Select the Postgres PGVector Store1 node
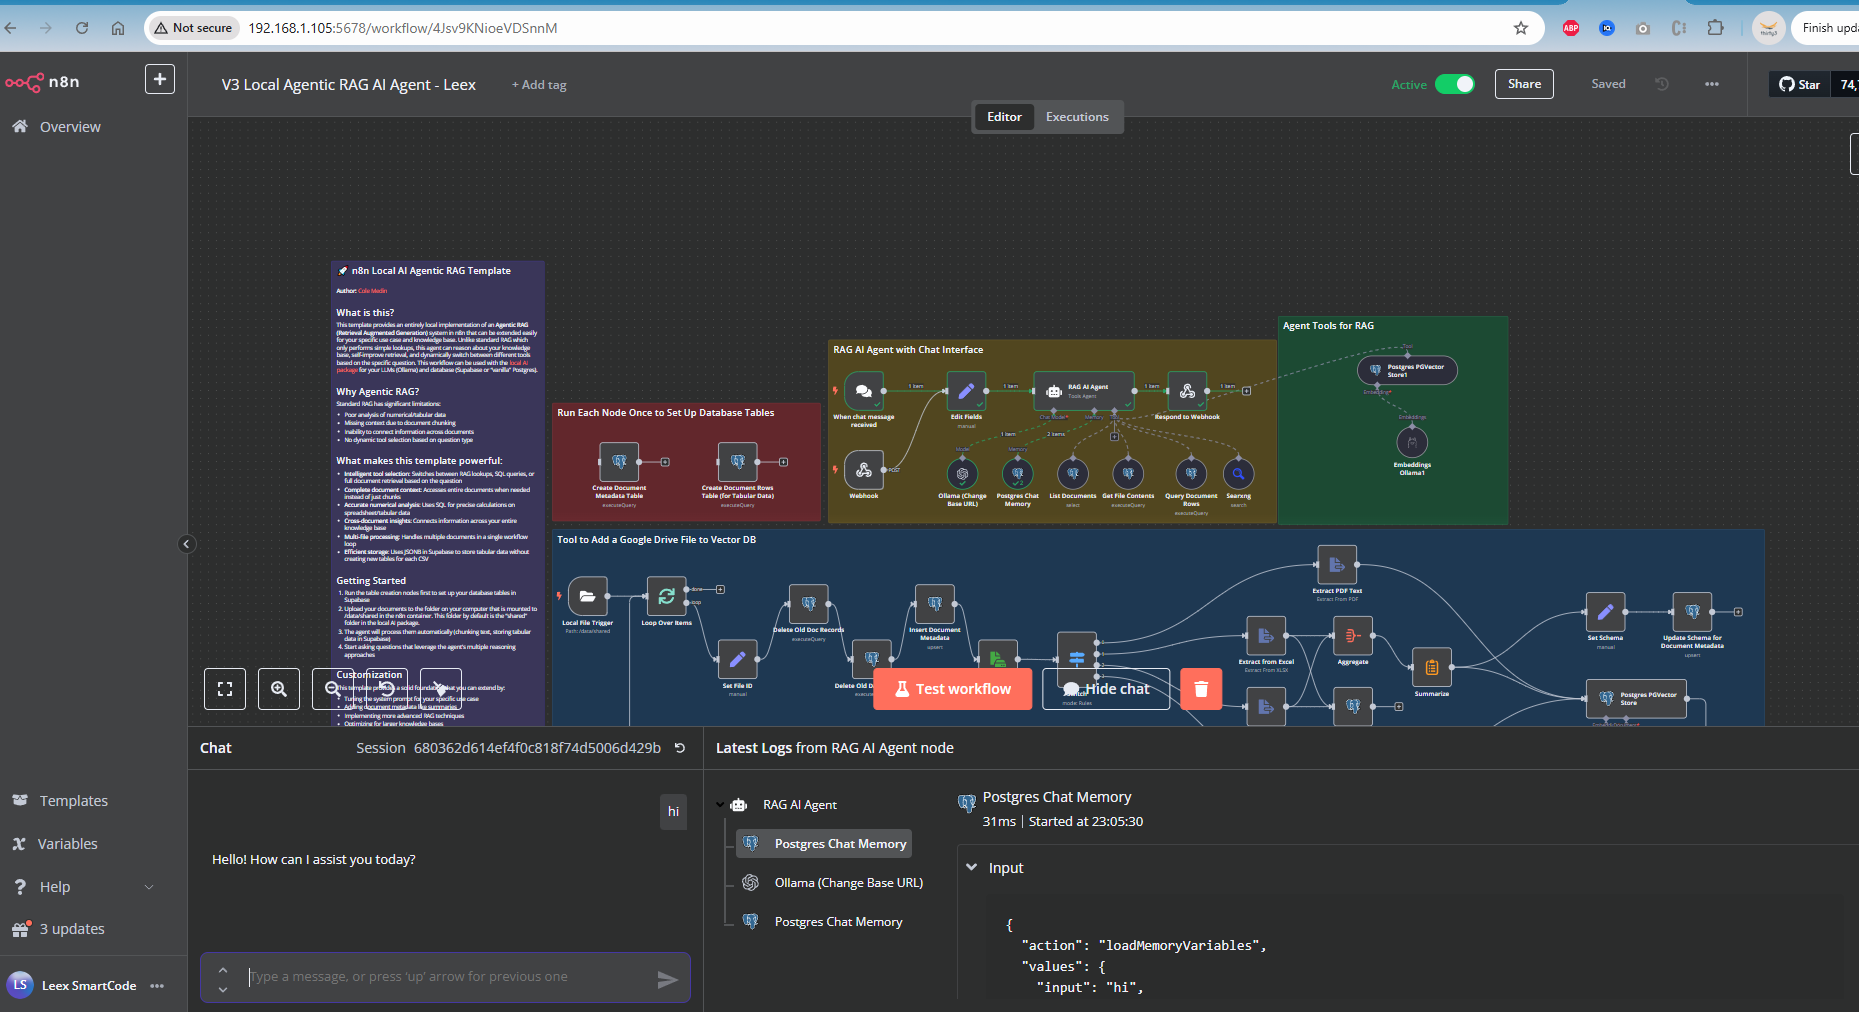Viewport: 1859px width, 1012px height. (1407, 370)
